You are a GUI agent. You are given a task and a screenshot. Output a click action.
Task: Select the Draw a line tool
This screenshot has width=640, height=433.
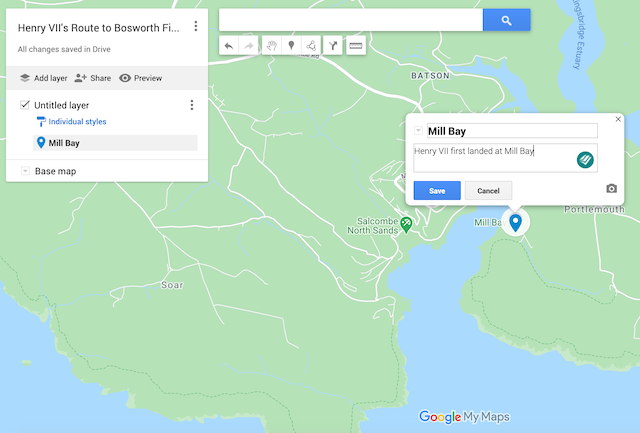[311, 45]
